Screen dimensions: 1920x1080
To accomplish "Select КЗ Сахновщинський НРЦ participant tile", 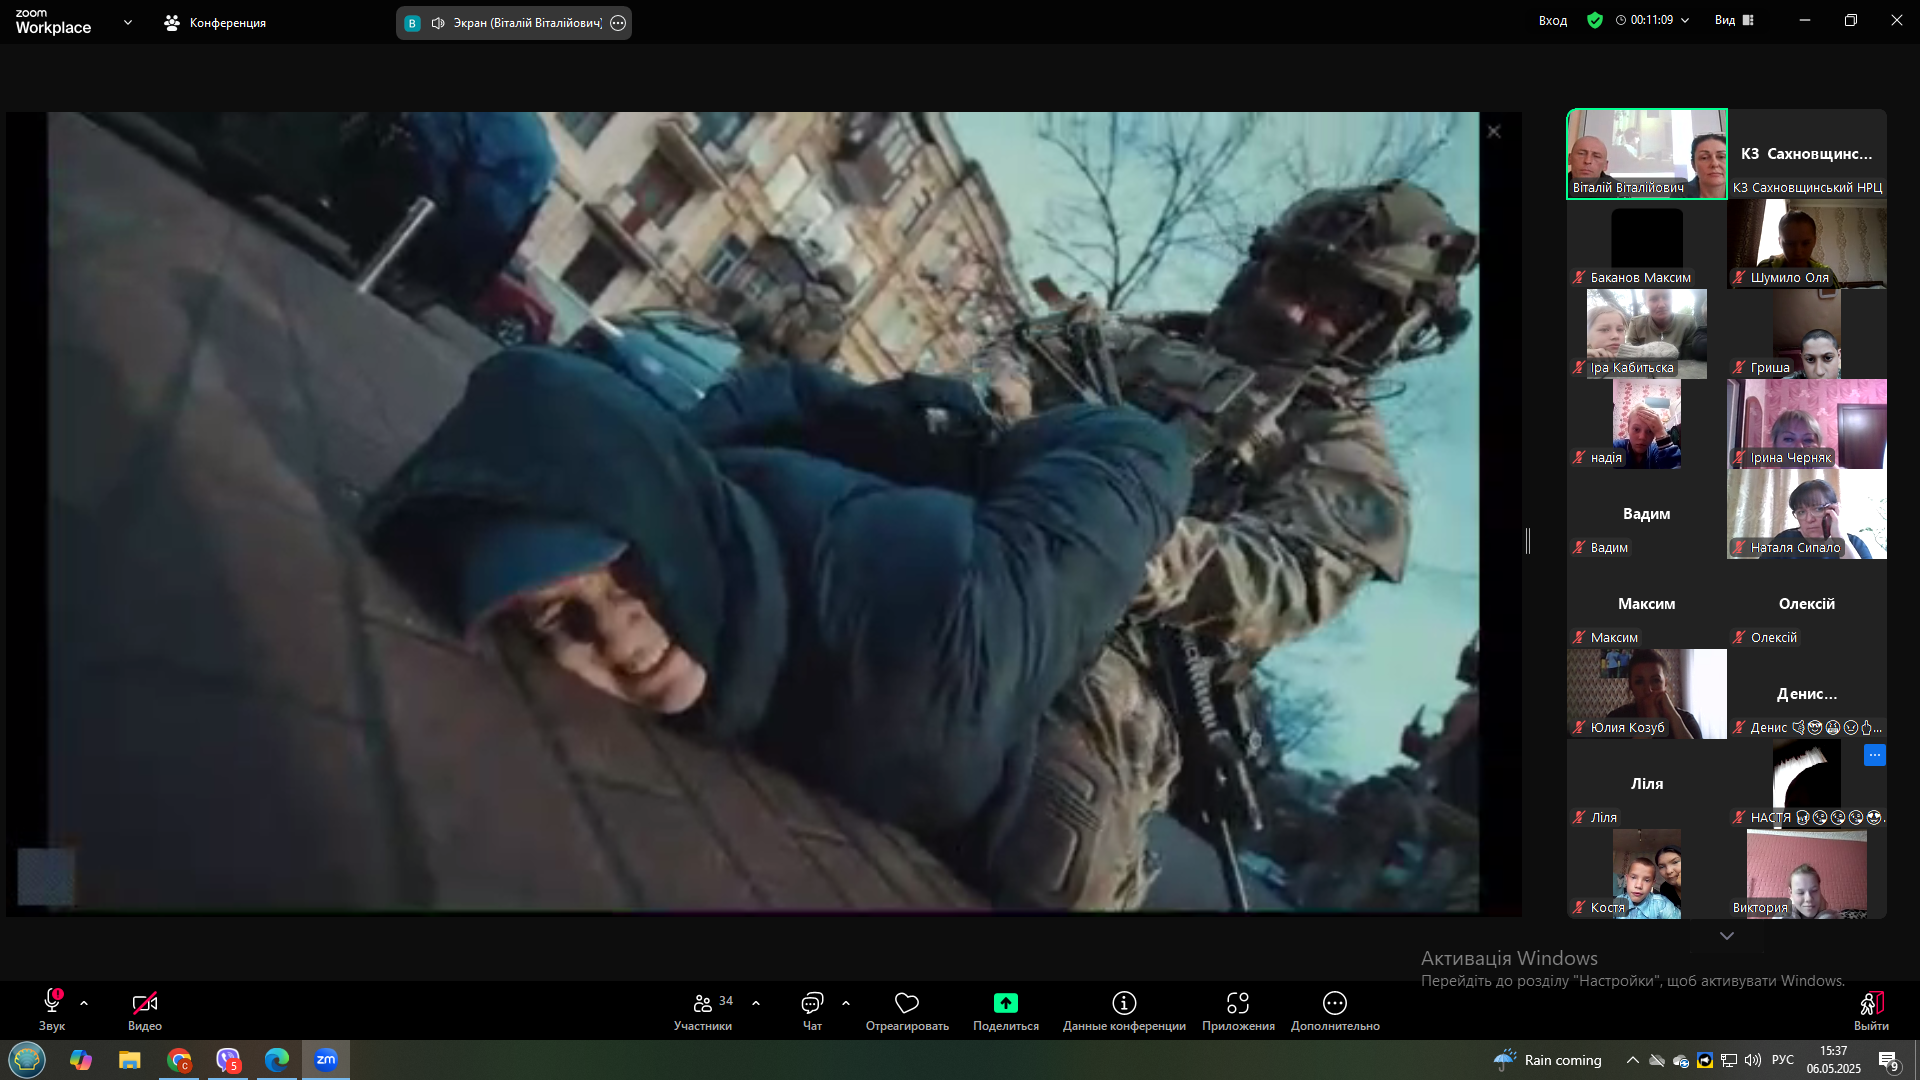I will tap(1807, 154).
